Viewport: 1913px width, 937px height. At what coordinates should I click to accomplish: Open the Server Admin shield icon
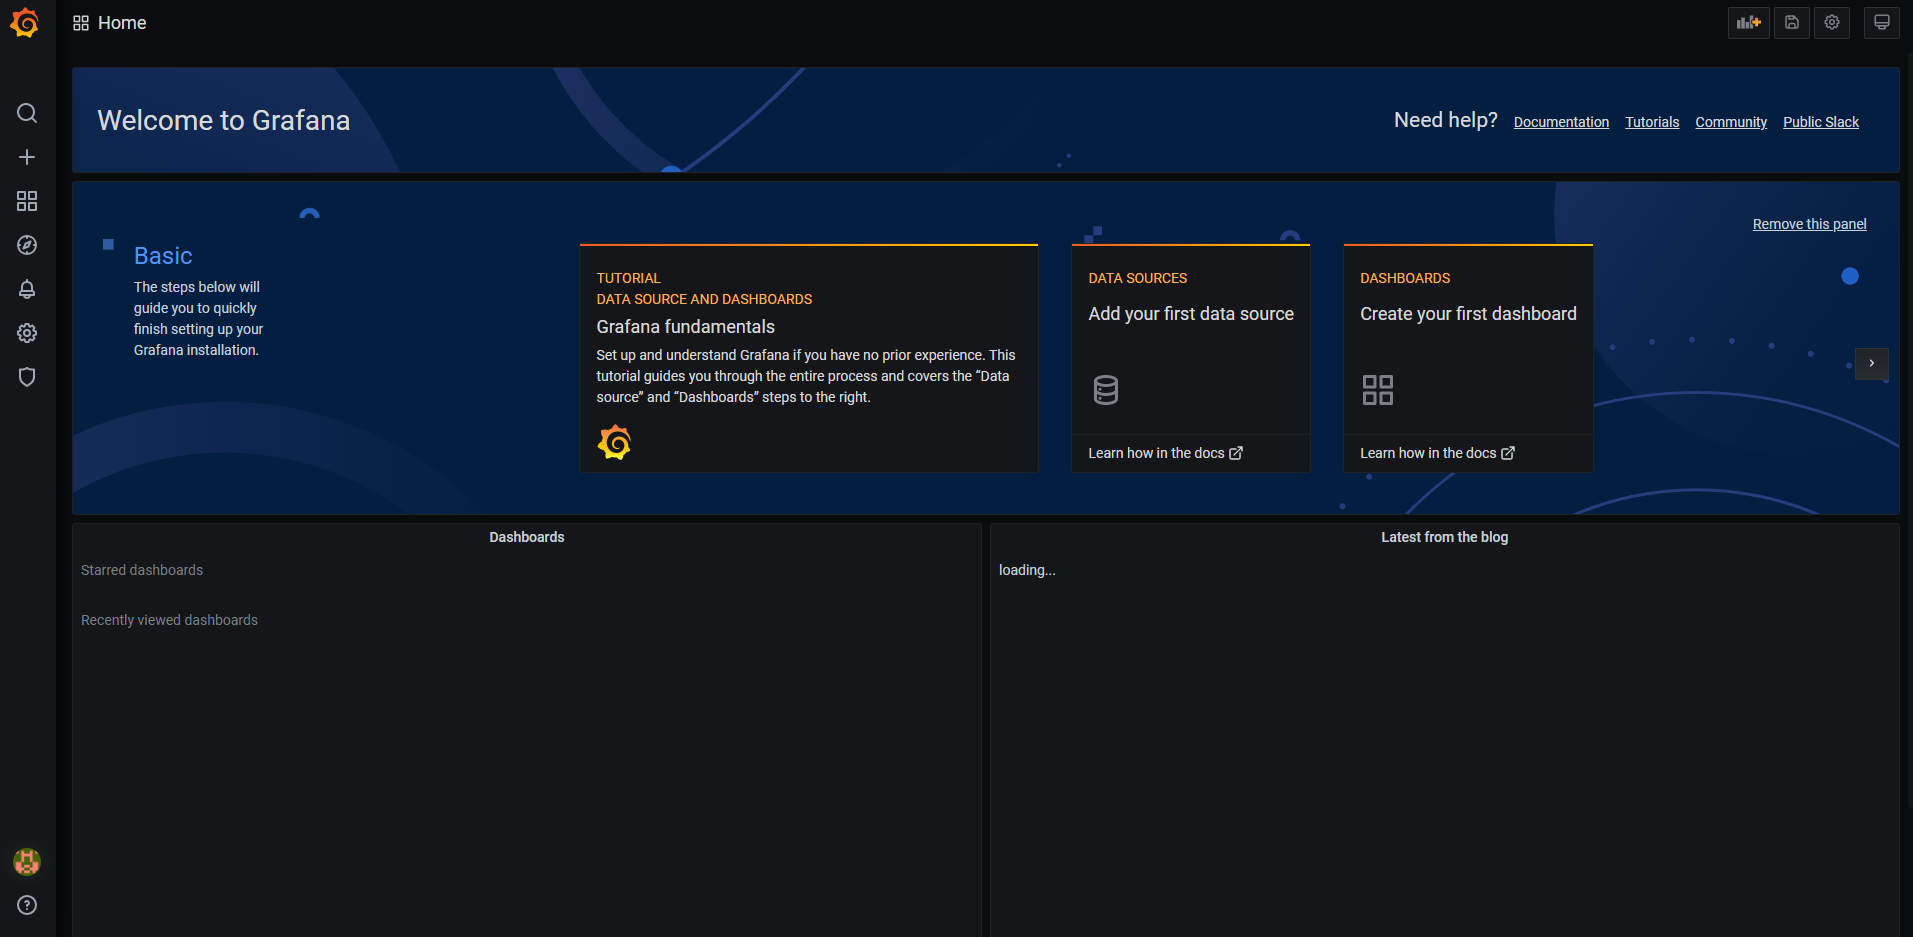27,377
